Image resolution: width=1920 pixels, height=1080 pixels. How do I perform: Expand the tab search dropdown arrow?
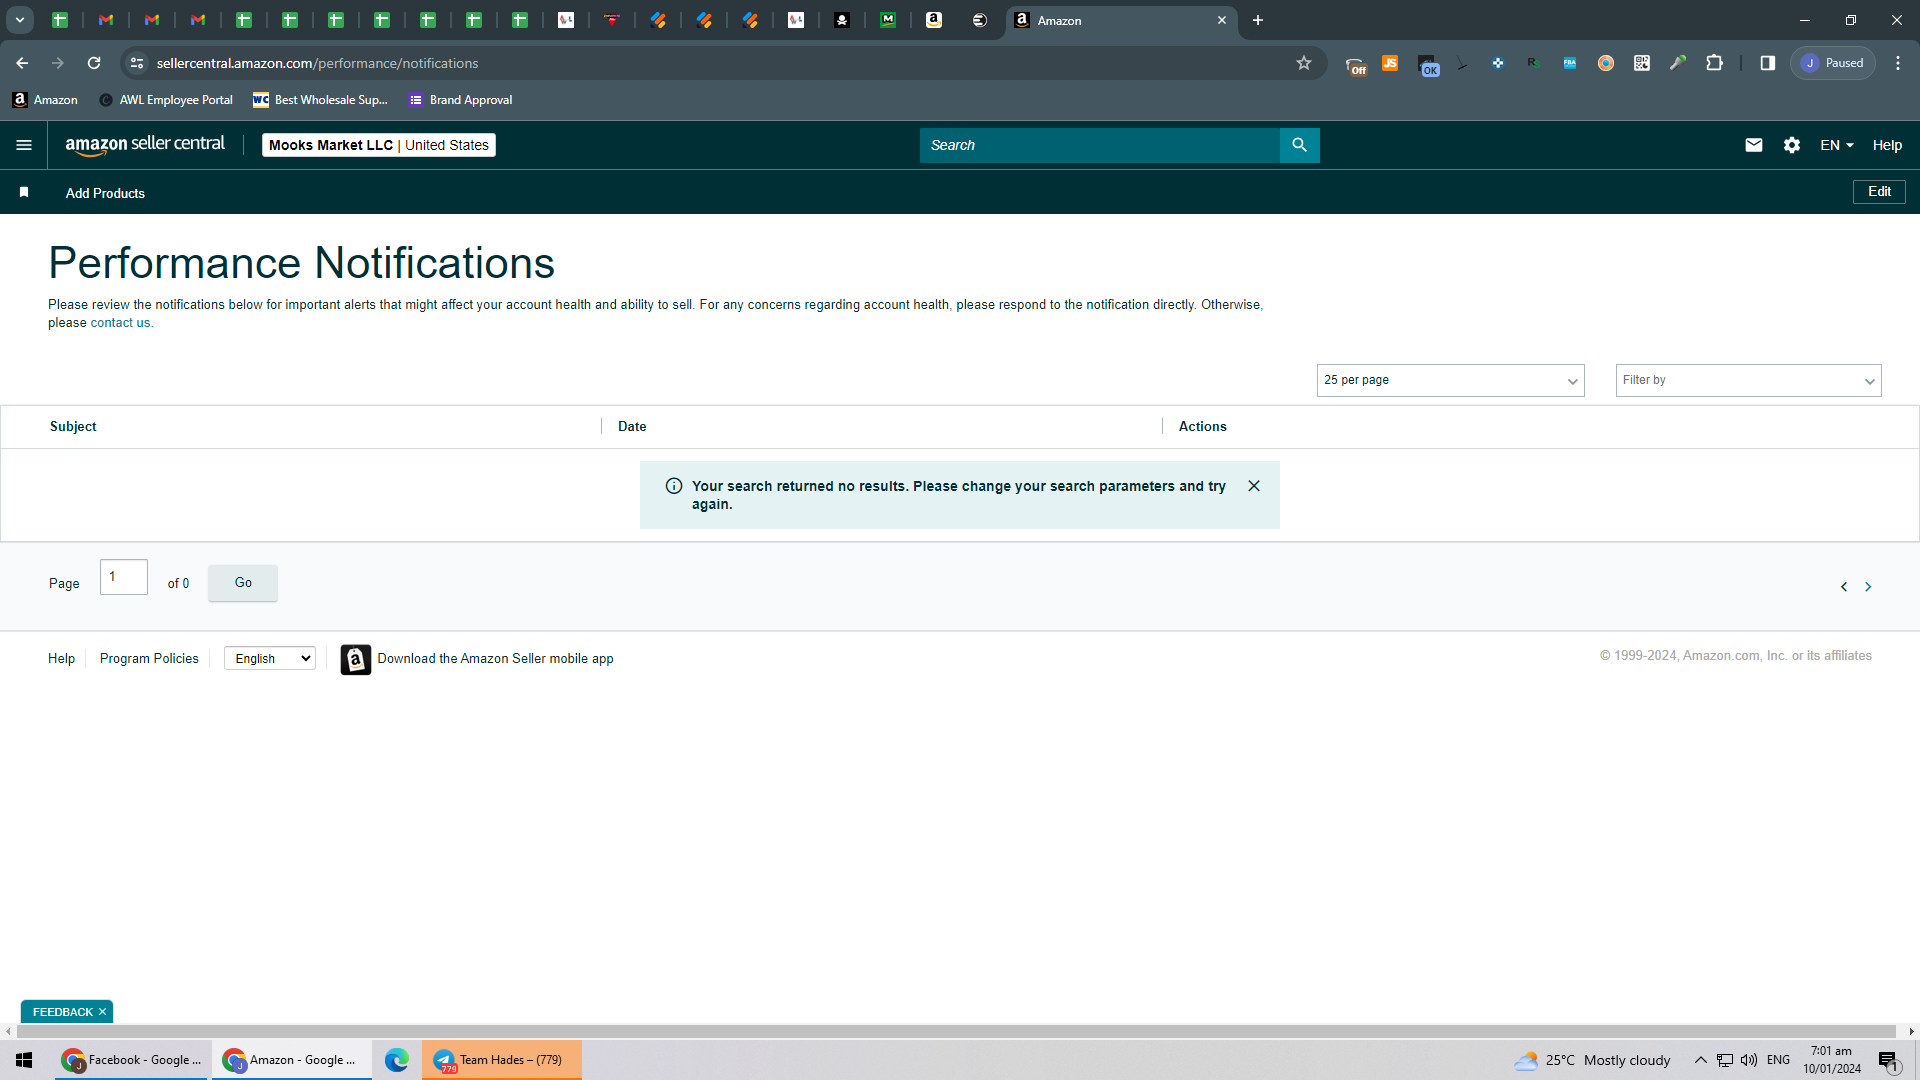[19, 20]
